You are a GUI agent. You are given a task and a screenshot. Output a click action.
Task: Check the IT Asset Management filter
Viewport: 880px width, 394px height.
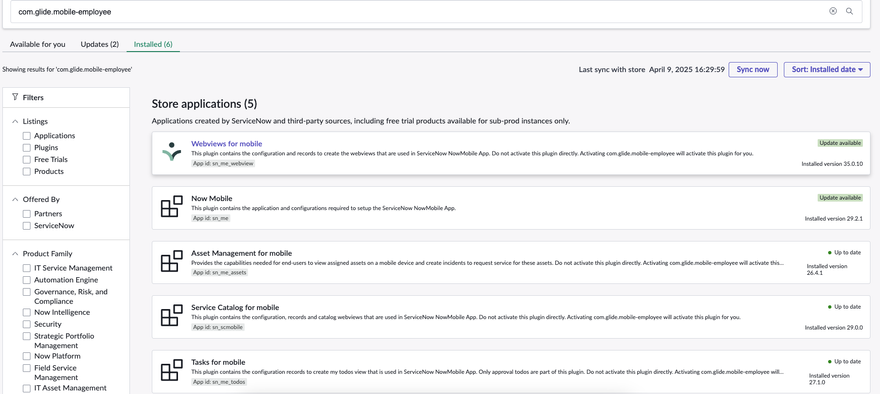[26, 388]
